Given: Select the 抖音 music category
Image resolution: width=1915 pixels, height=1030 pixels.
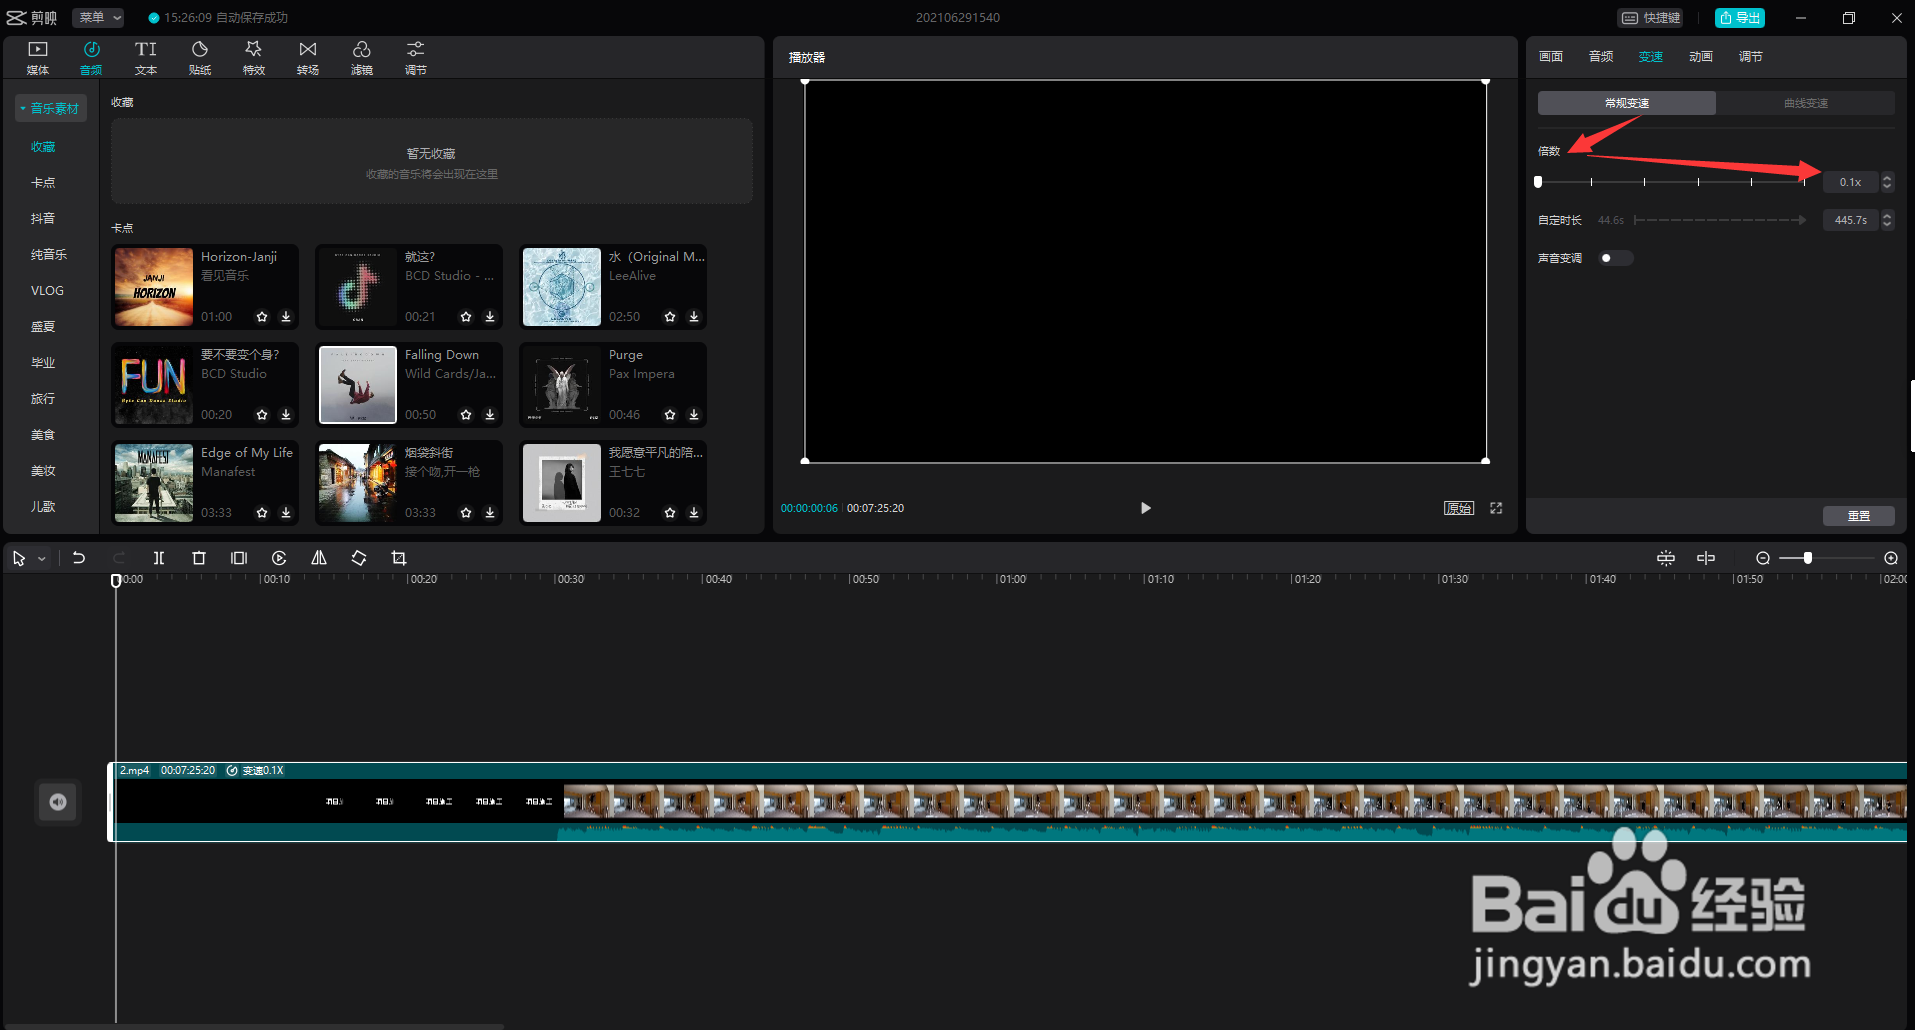Looking at the screenshot, I should (43, 218).
